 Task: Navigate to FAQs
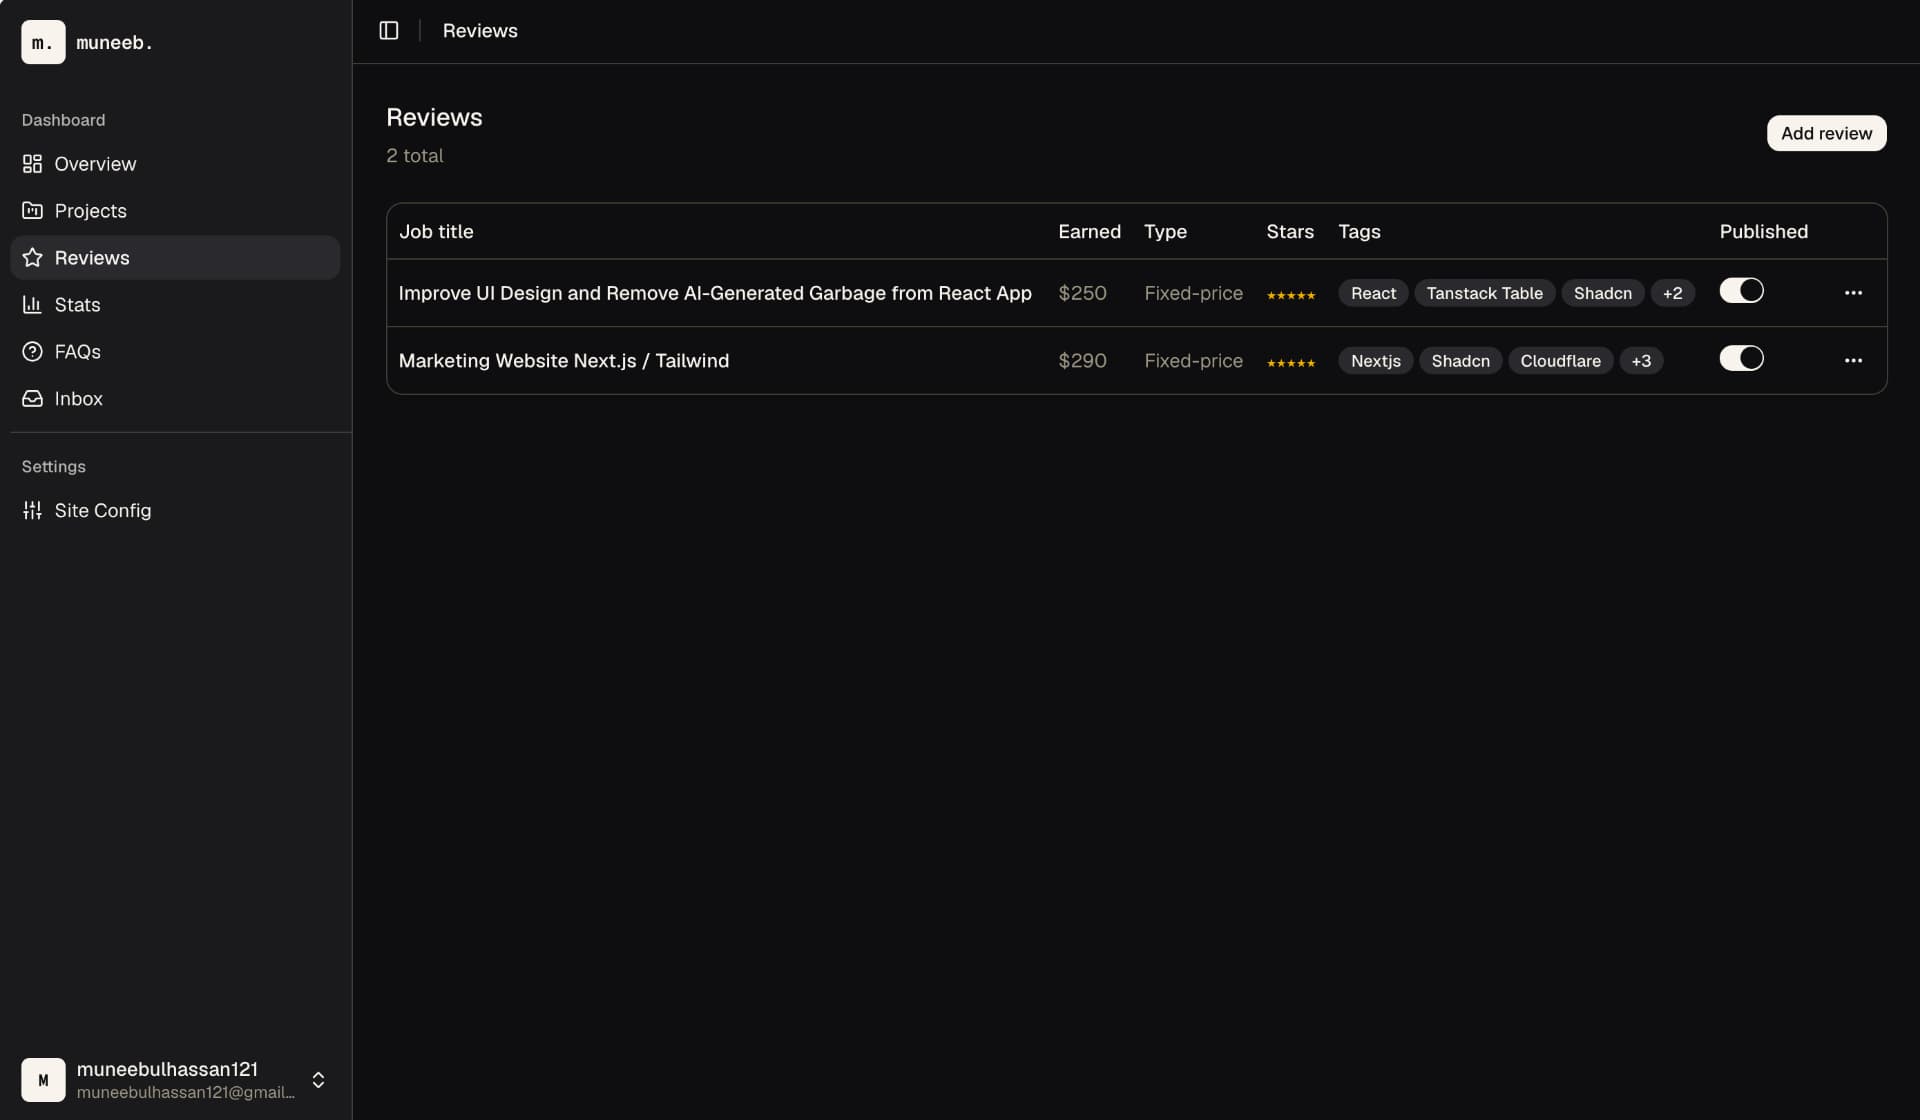175,352
